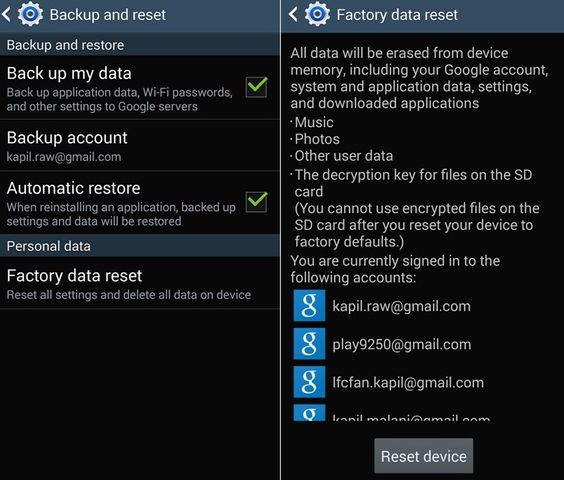Tap Google icon next to kapil.raw@gmail.com
This screenshot has width=564, height=480.
pyautogui.click(x=309, y=305)
